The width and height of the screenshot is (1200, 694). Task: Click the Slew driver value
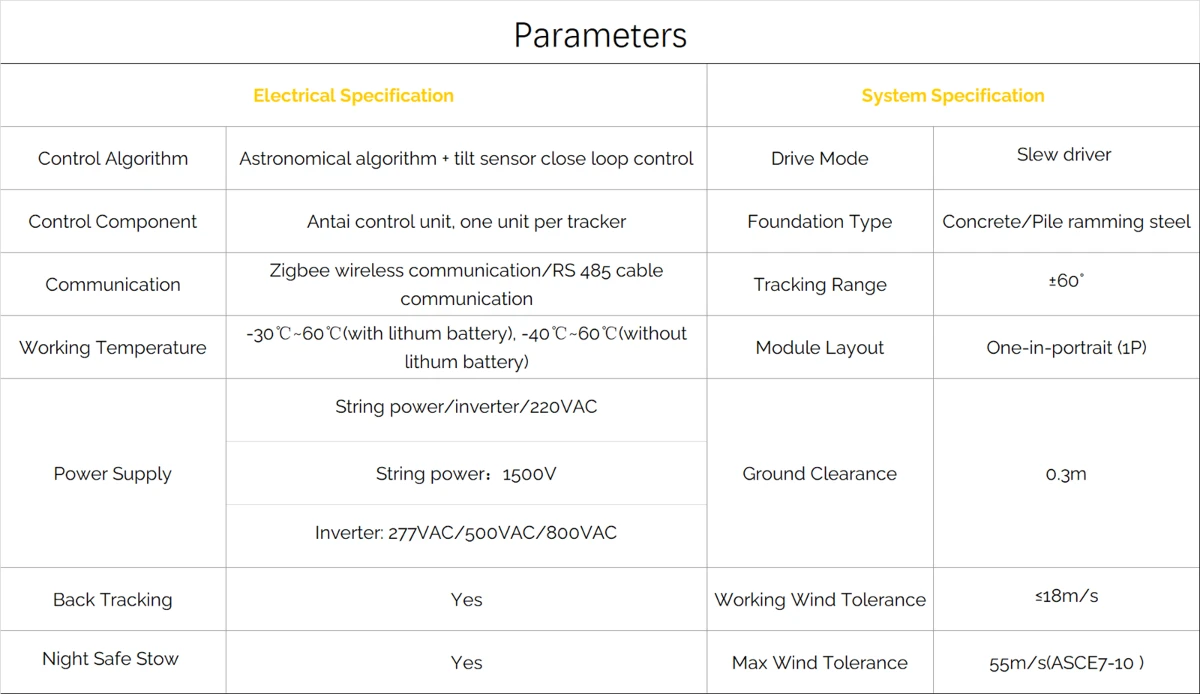tap(1064, 154)
